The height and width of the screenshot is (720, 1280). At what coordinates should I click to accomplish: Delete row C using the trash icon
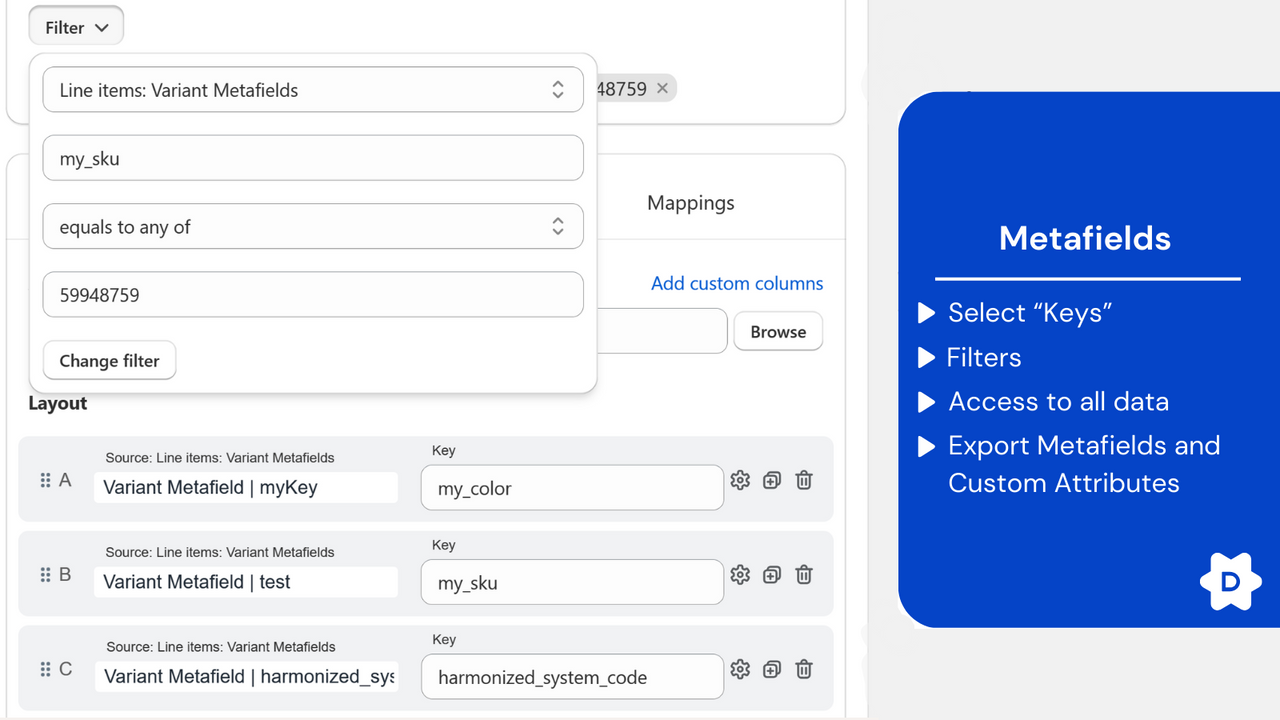tap(804, 669)
